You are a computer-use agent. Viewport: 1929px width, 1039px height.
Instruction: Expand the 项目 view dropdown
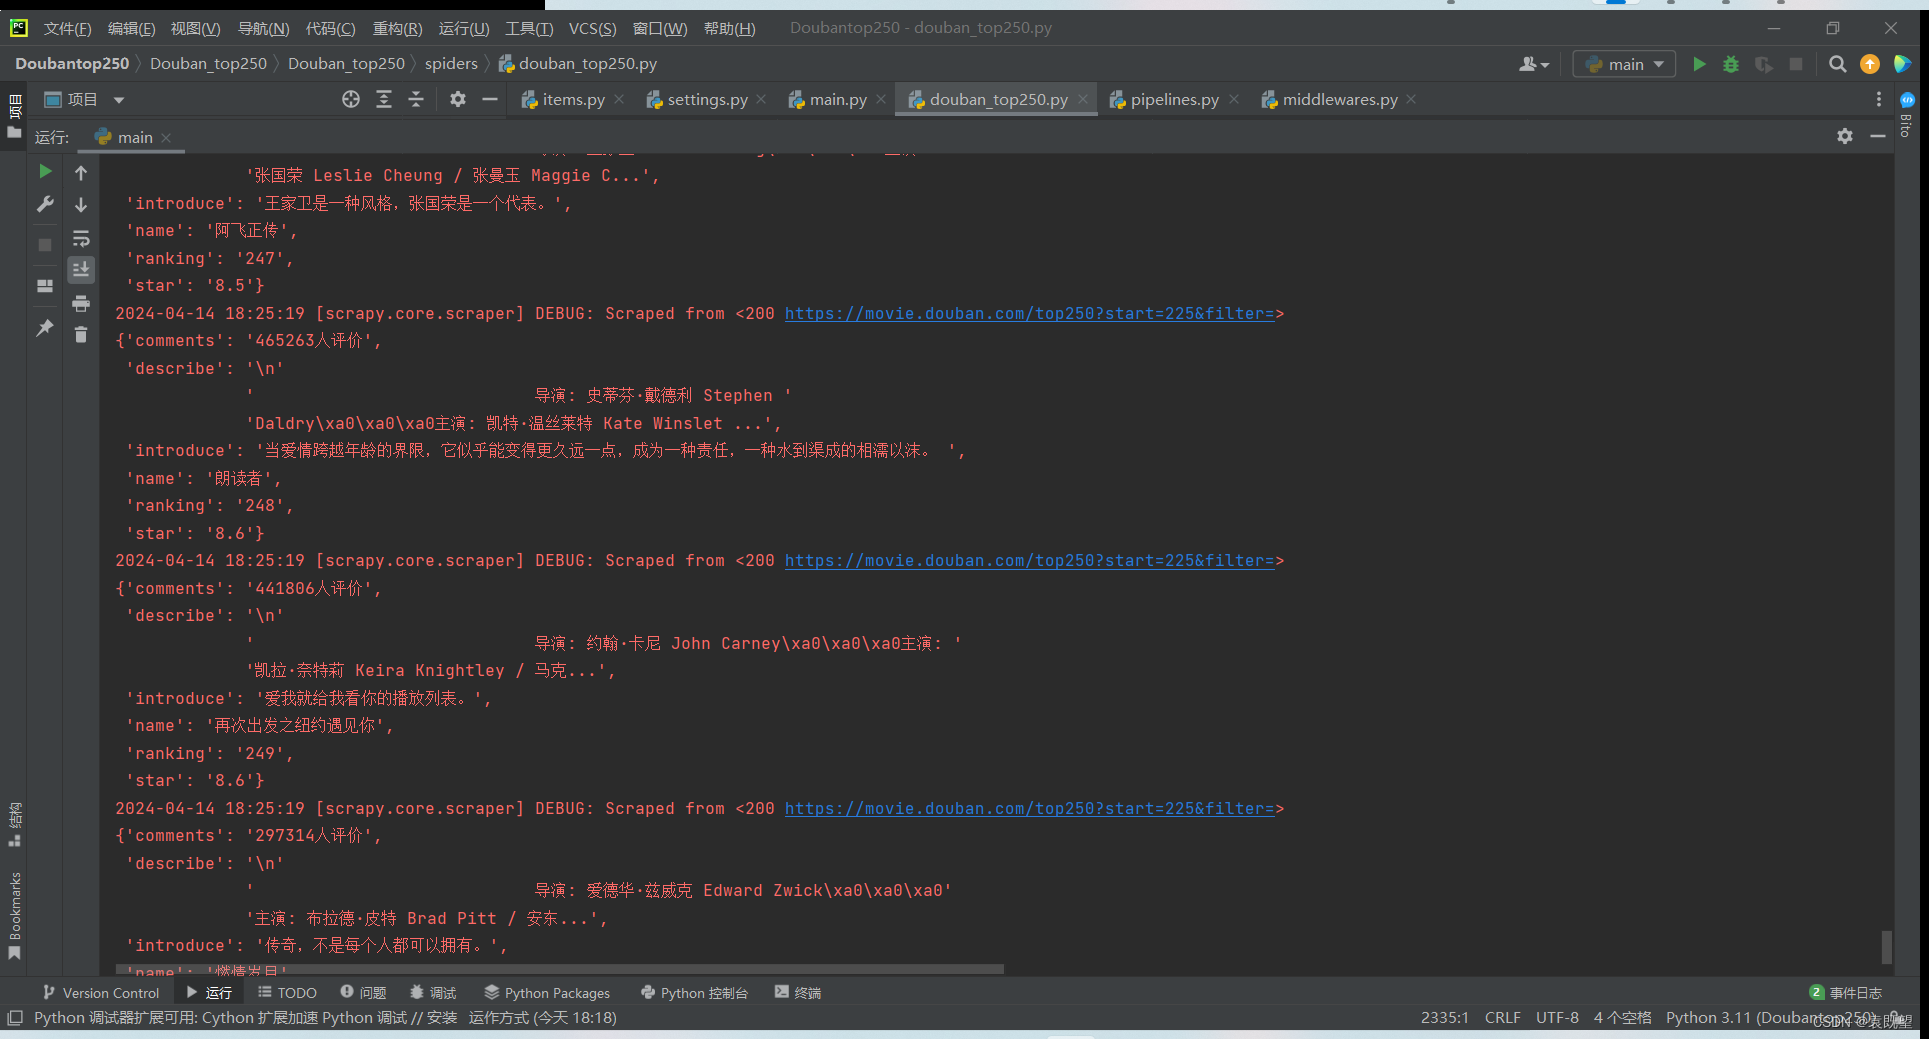(119, 99)
